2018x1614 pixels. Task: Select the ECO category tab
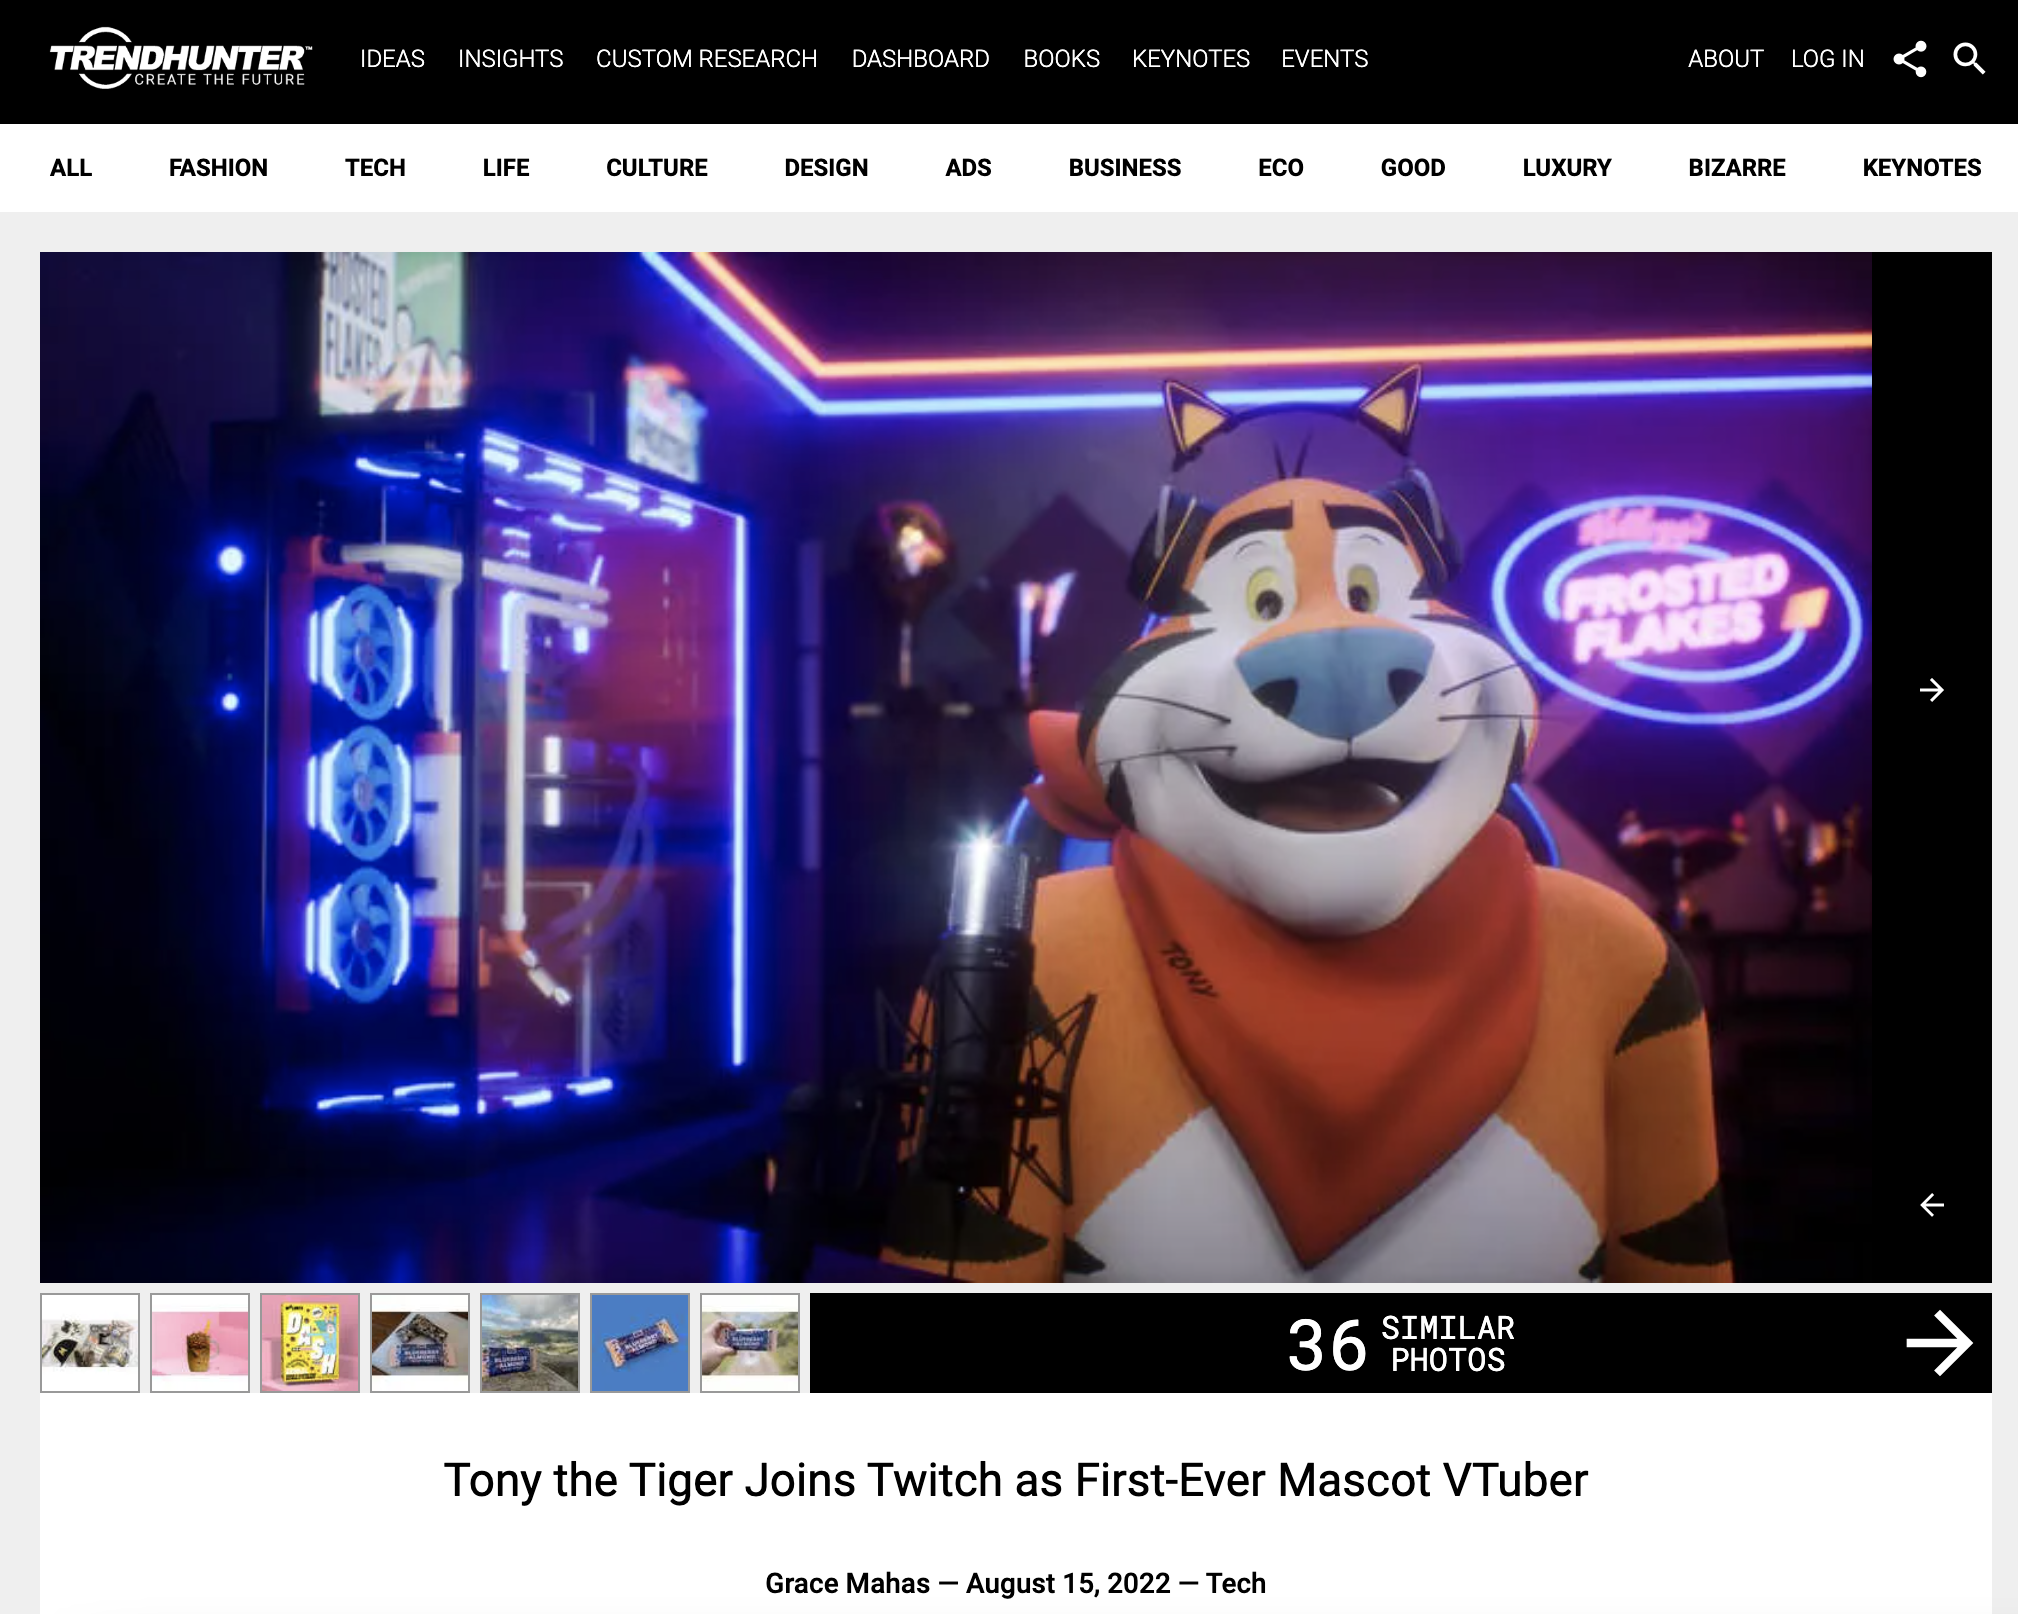(x=1280, y=168)
